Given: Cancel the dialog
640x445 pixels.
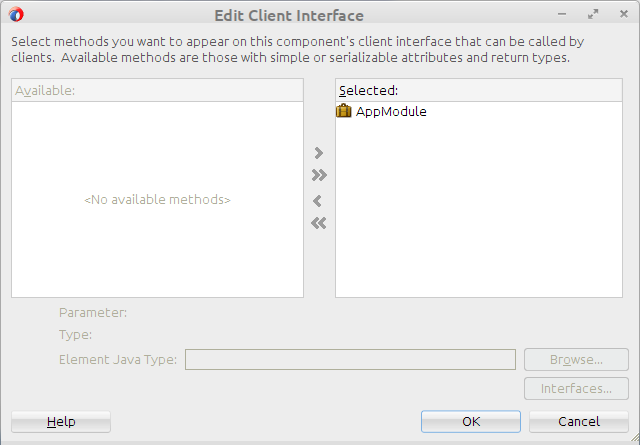Looking at the screenshot, I should coord(578,422).
